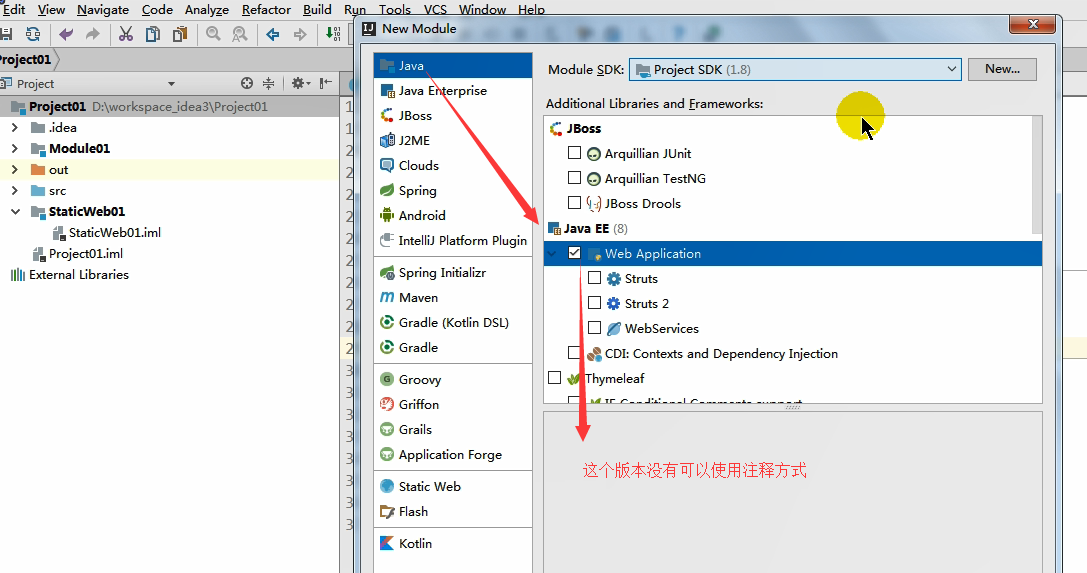Image resolution: width=1087 pixels, height=573 pixels.
Task: Check the Arquillian TestNG checkbox
Action: 574,177
